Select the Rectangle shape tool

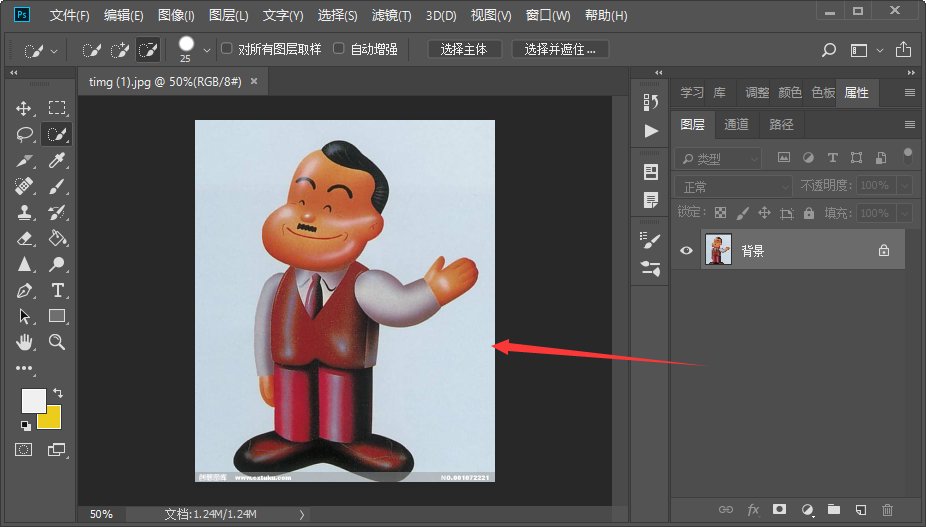pyautogui.click(x=57, y=316)
